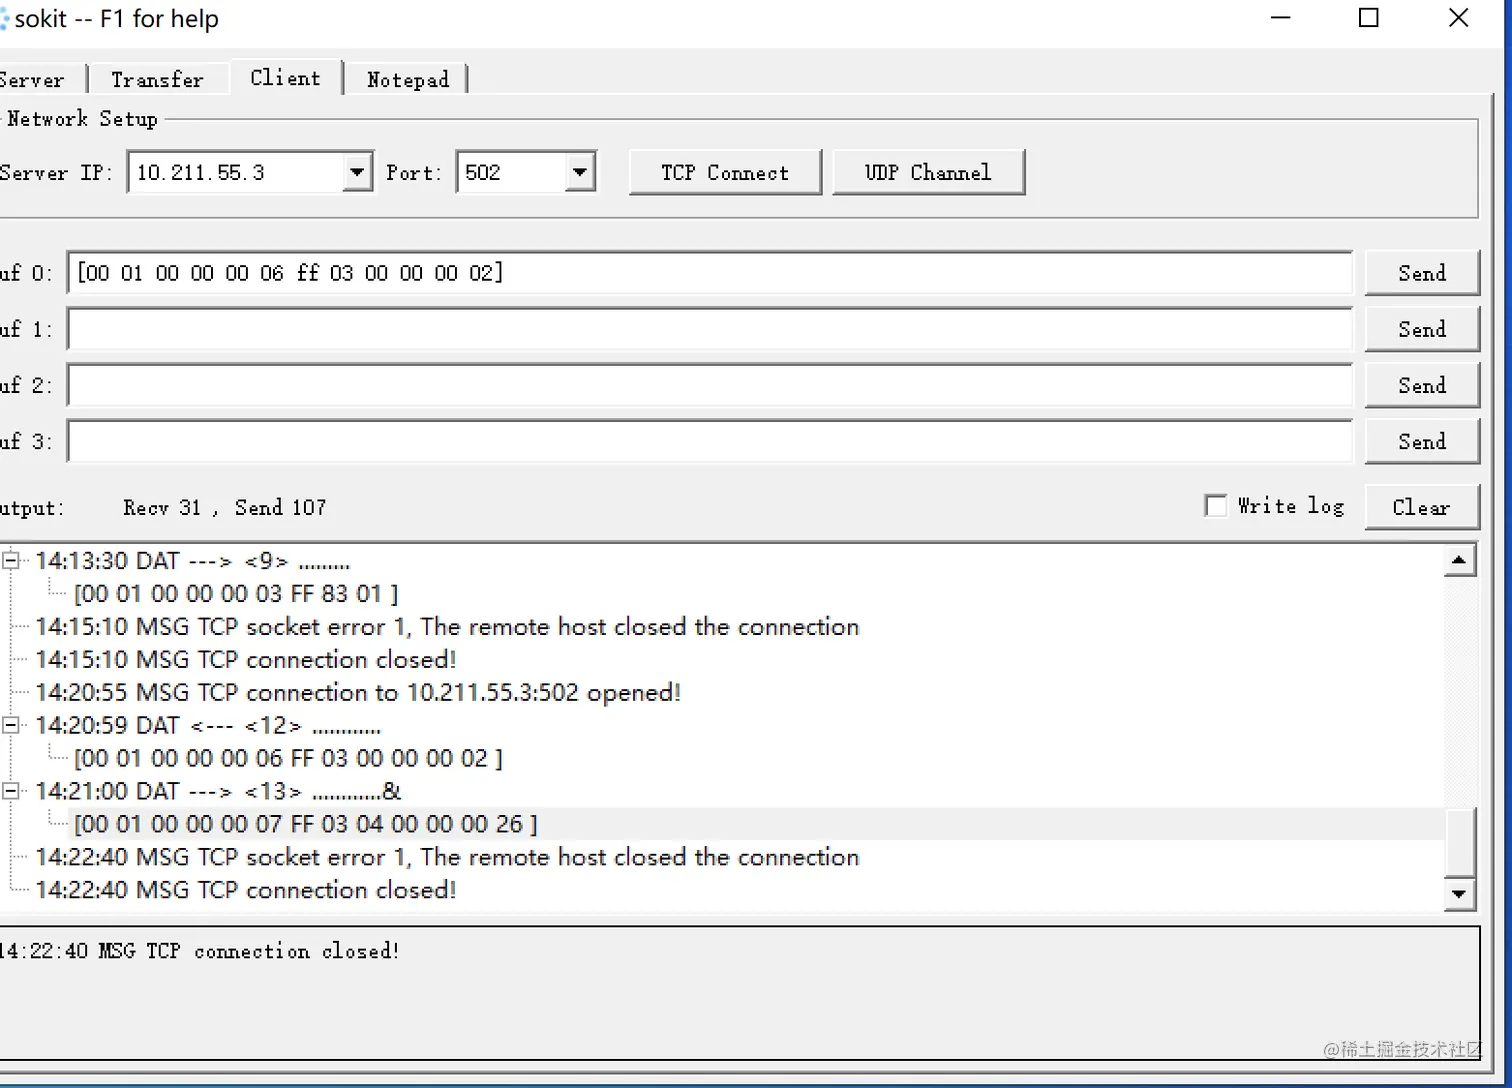Focus the empty Buf 2 input field

point(710,385)
